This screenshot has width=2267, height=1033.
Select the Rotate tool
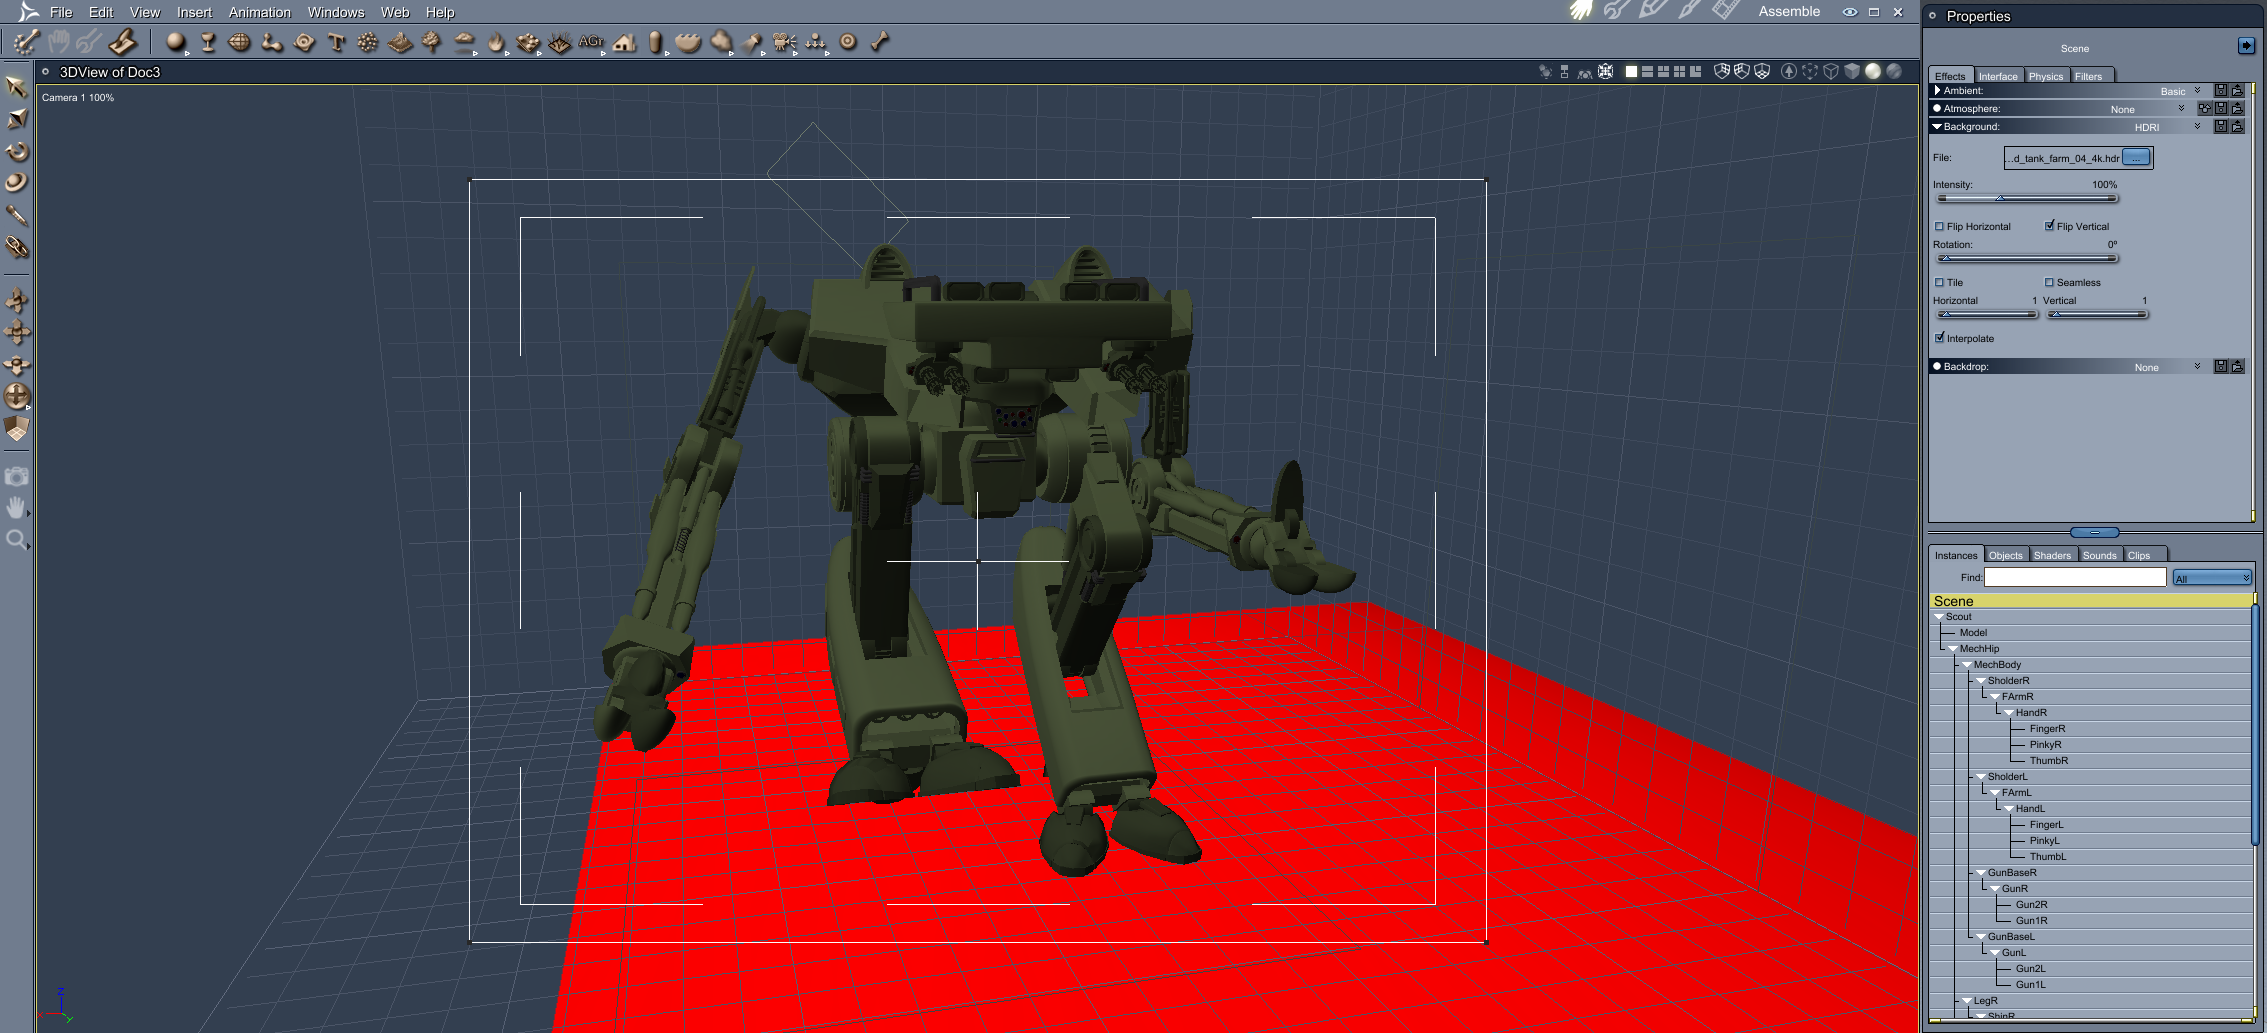[16, 151]
